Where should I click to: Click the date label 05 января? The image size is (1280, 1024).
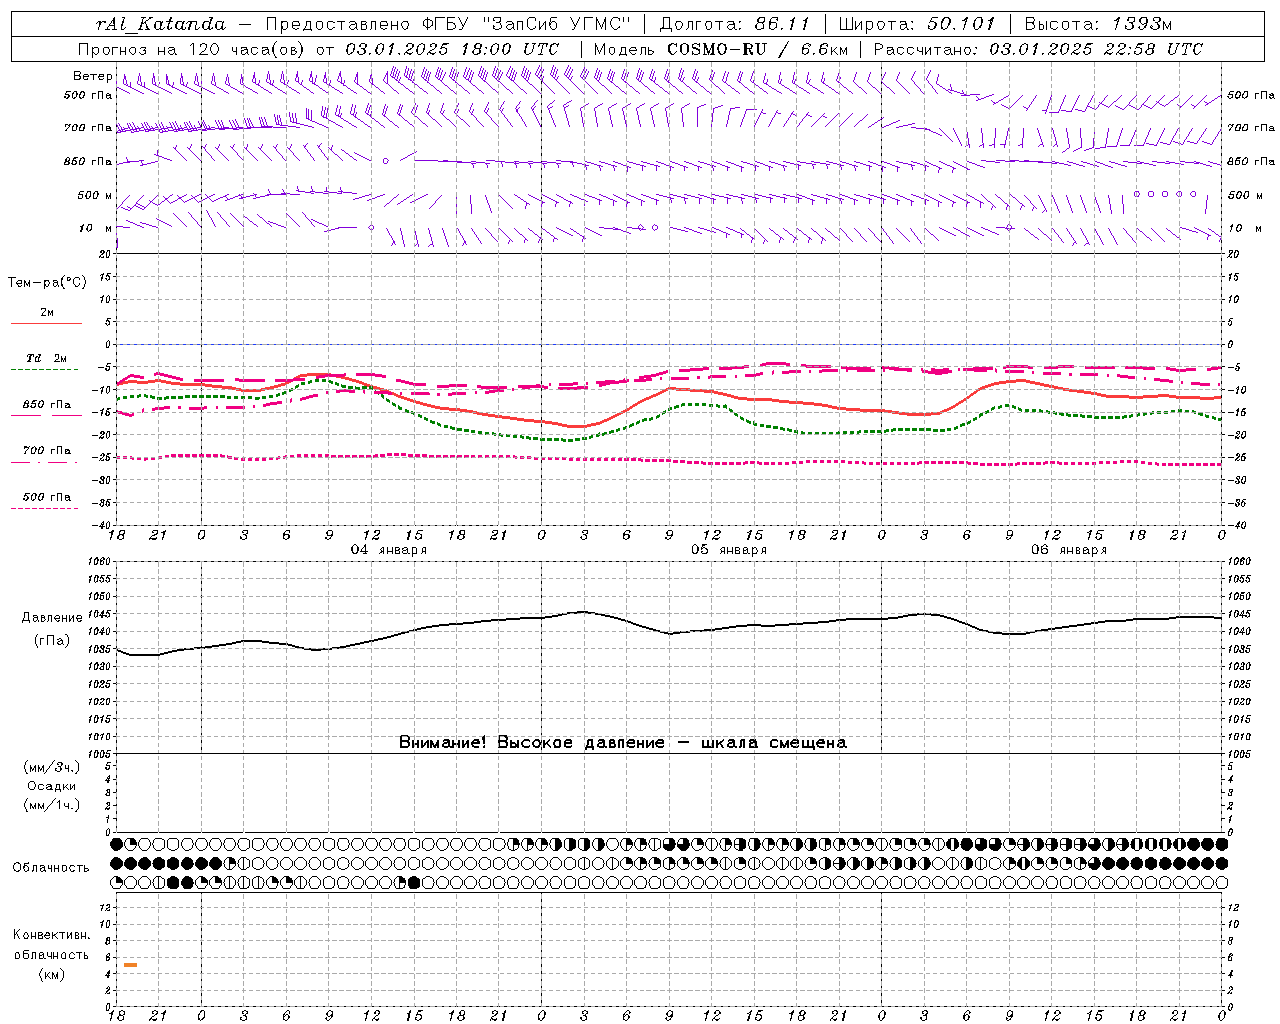pyautogui.click(x=729, y=550)
